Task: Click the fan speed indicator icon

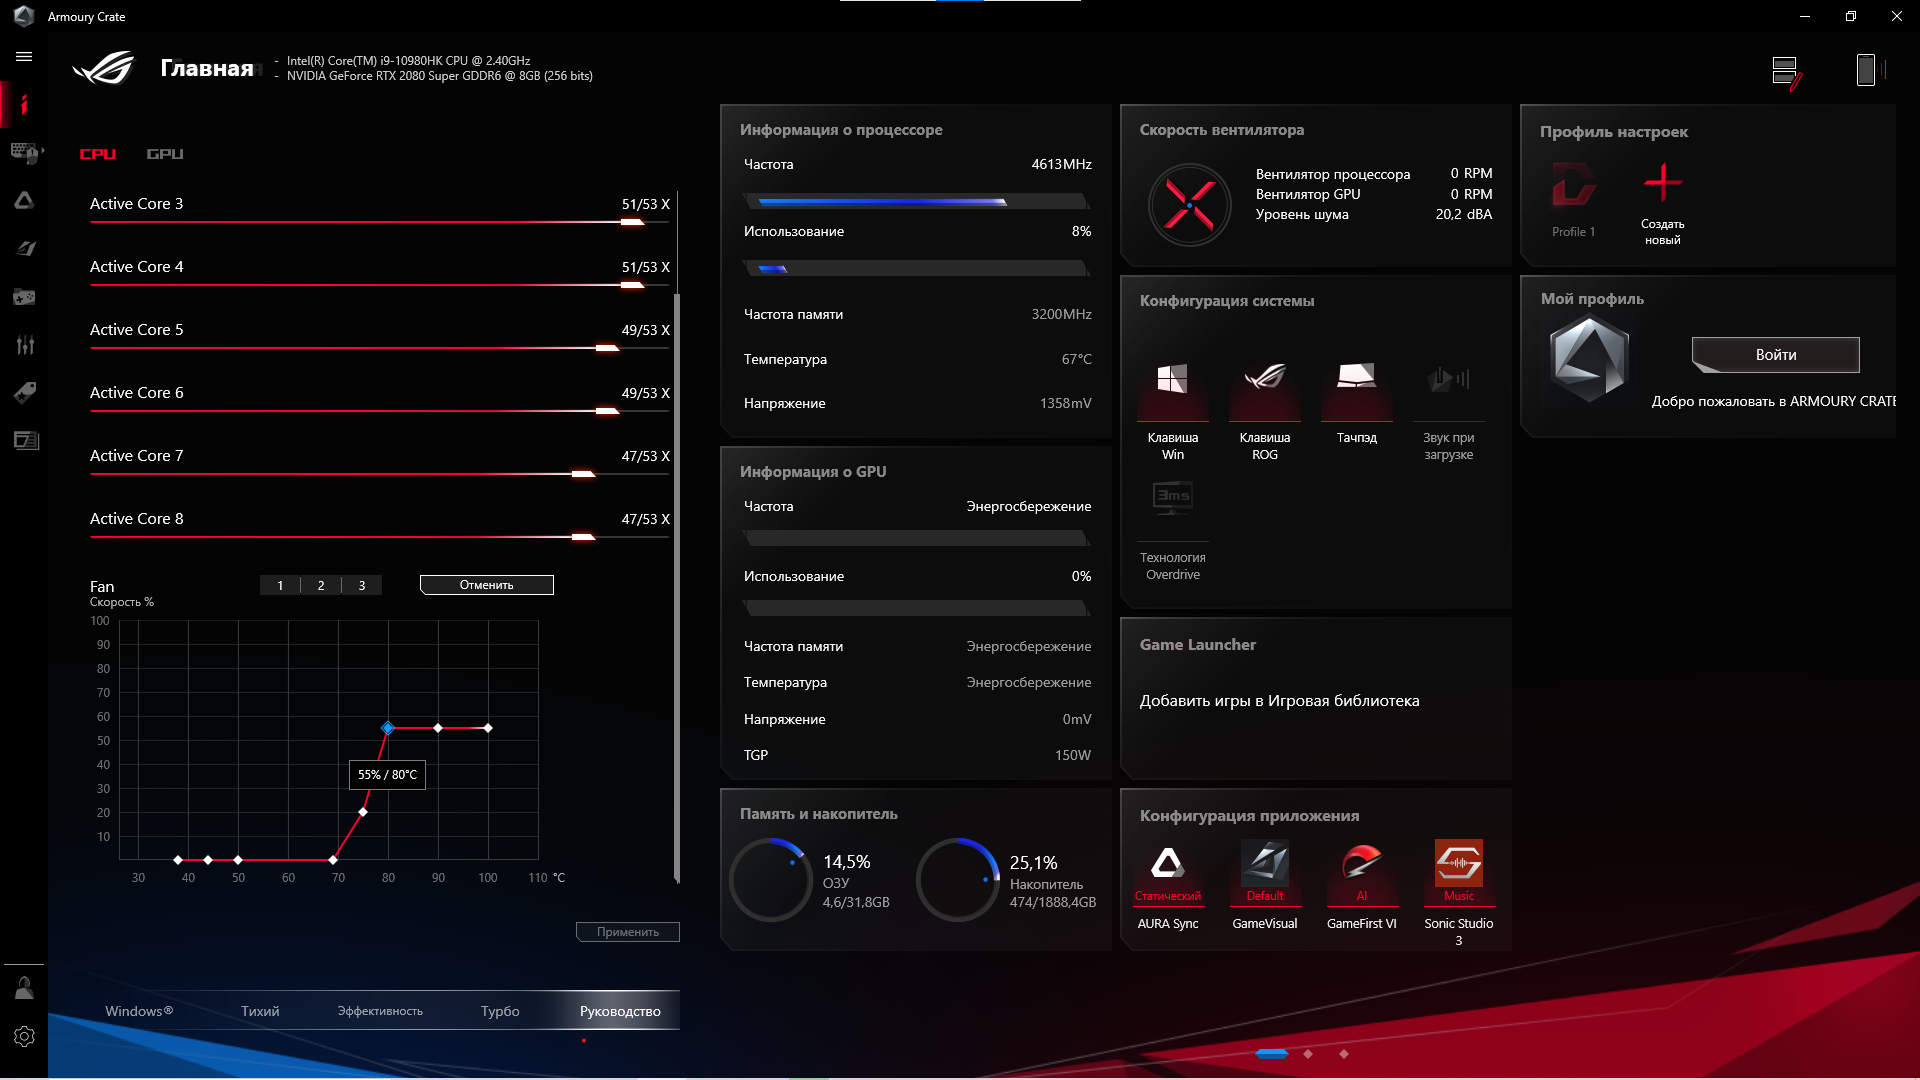Action: click(1189, 205)
